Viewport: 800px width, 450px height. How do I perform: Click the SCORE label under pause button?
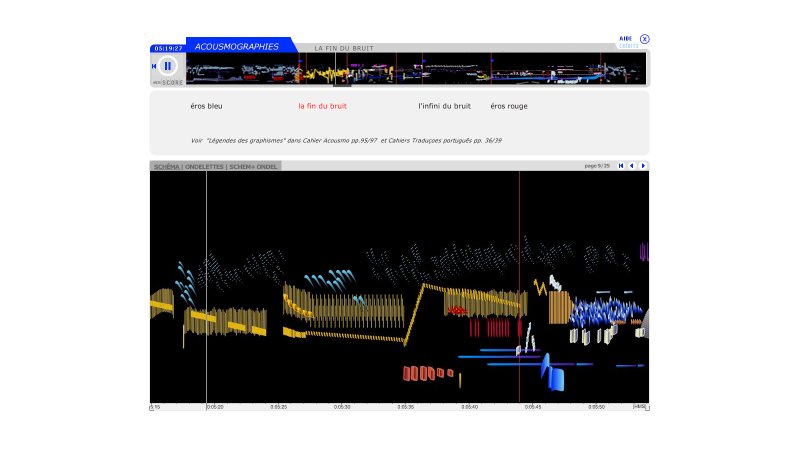click(172, 83)
